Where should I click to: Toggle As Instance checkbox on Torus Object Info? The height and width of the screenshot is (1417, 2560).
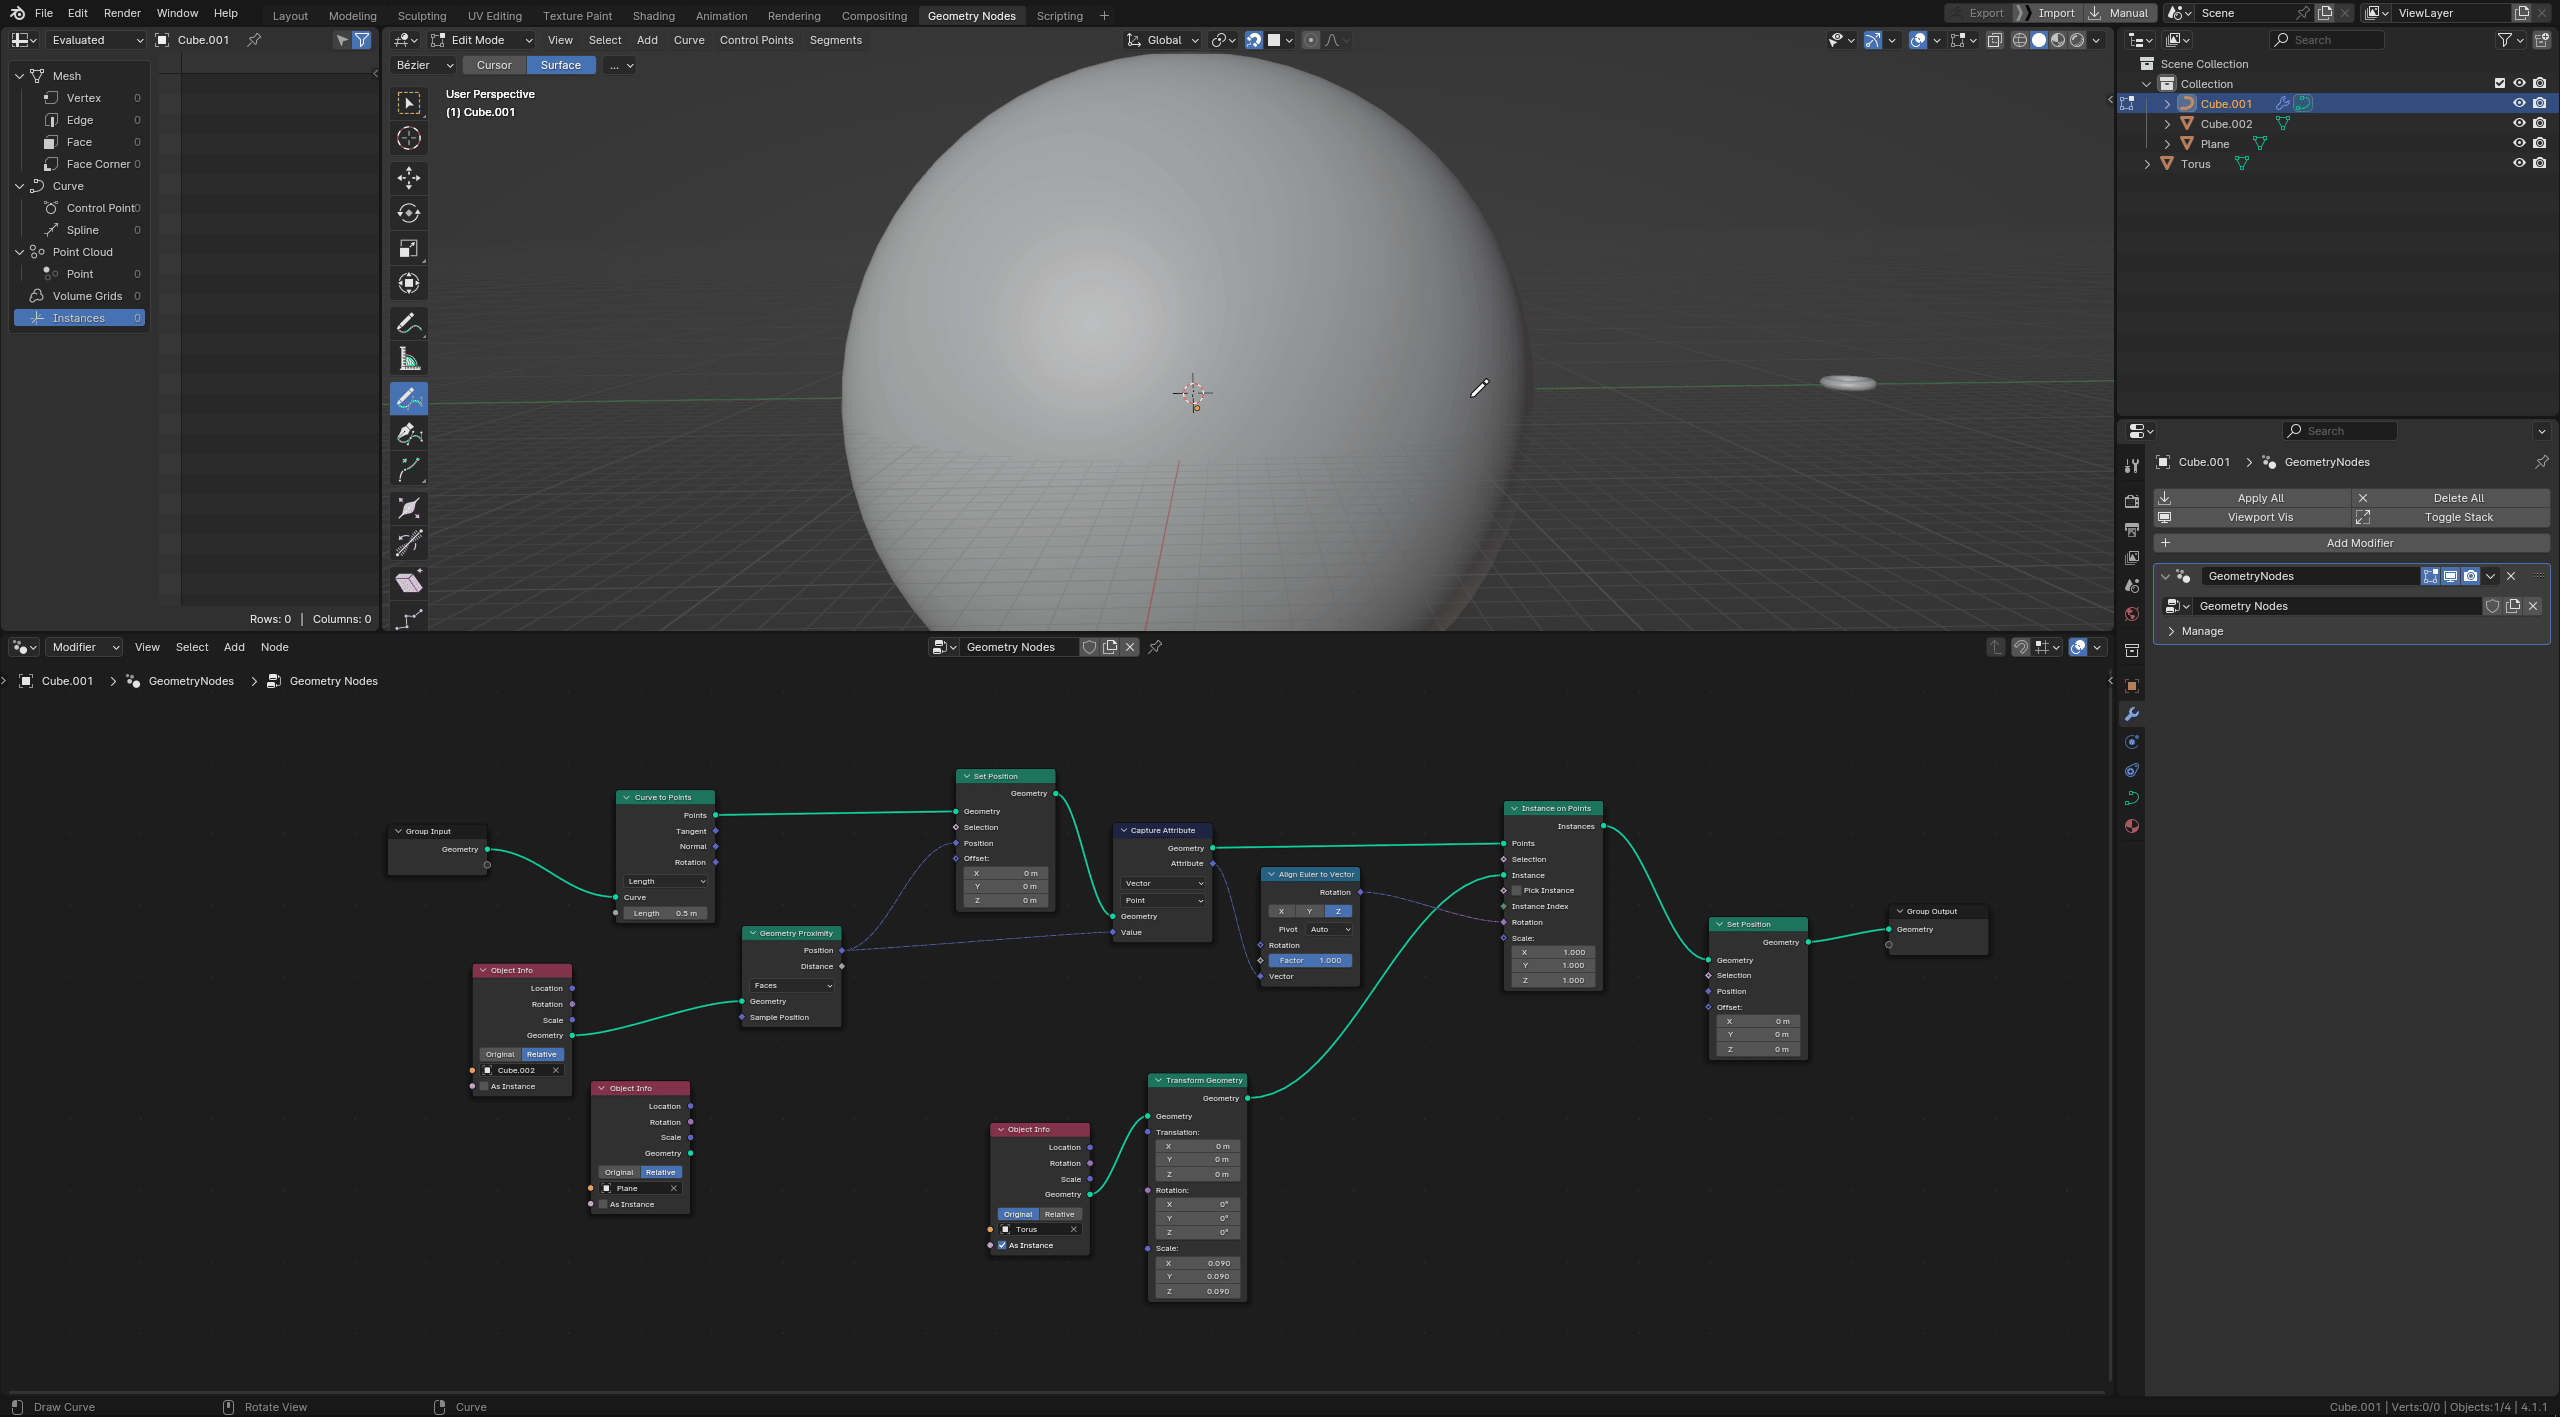coord(1002,1245)
